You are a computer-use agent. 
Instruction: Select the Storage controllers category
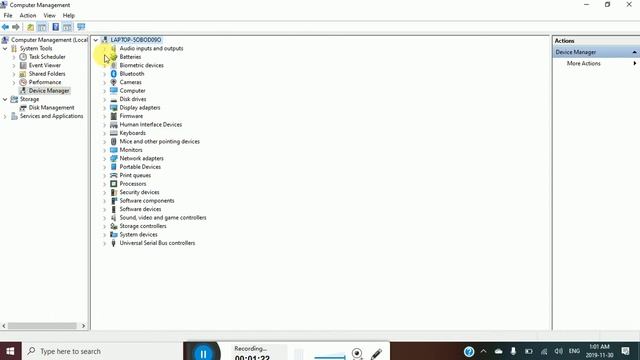[x=143, y=226]
